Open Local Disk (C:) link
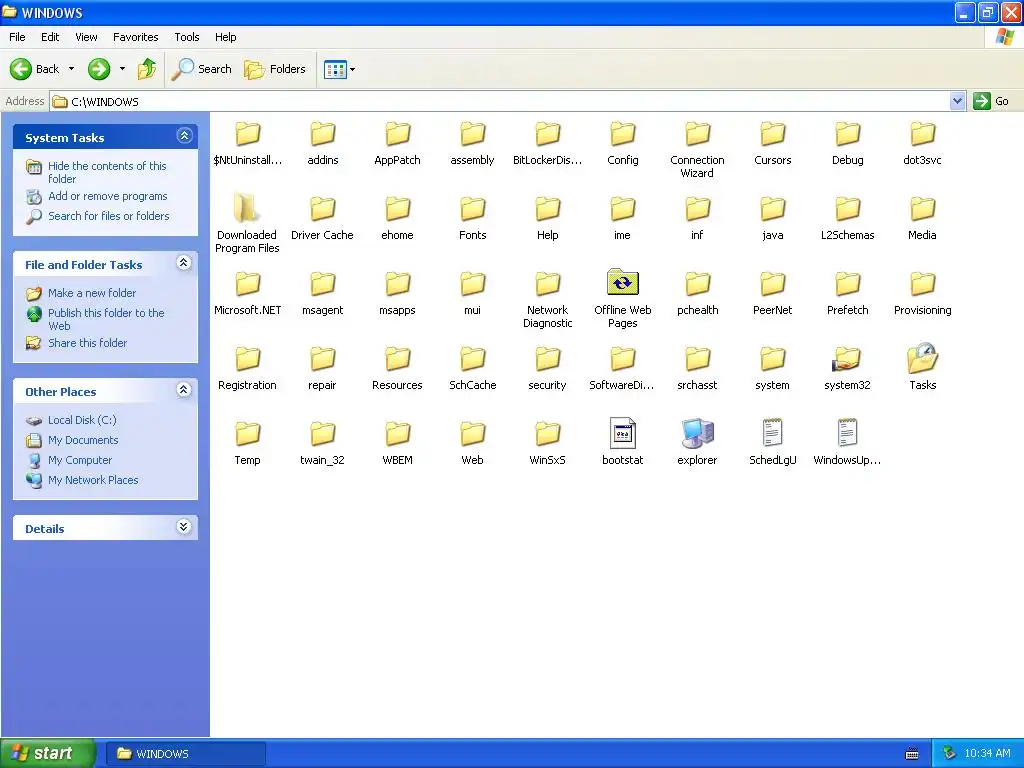The width and height of the screenshot is (1024, 768). [82, 420]
